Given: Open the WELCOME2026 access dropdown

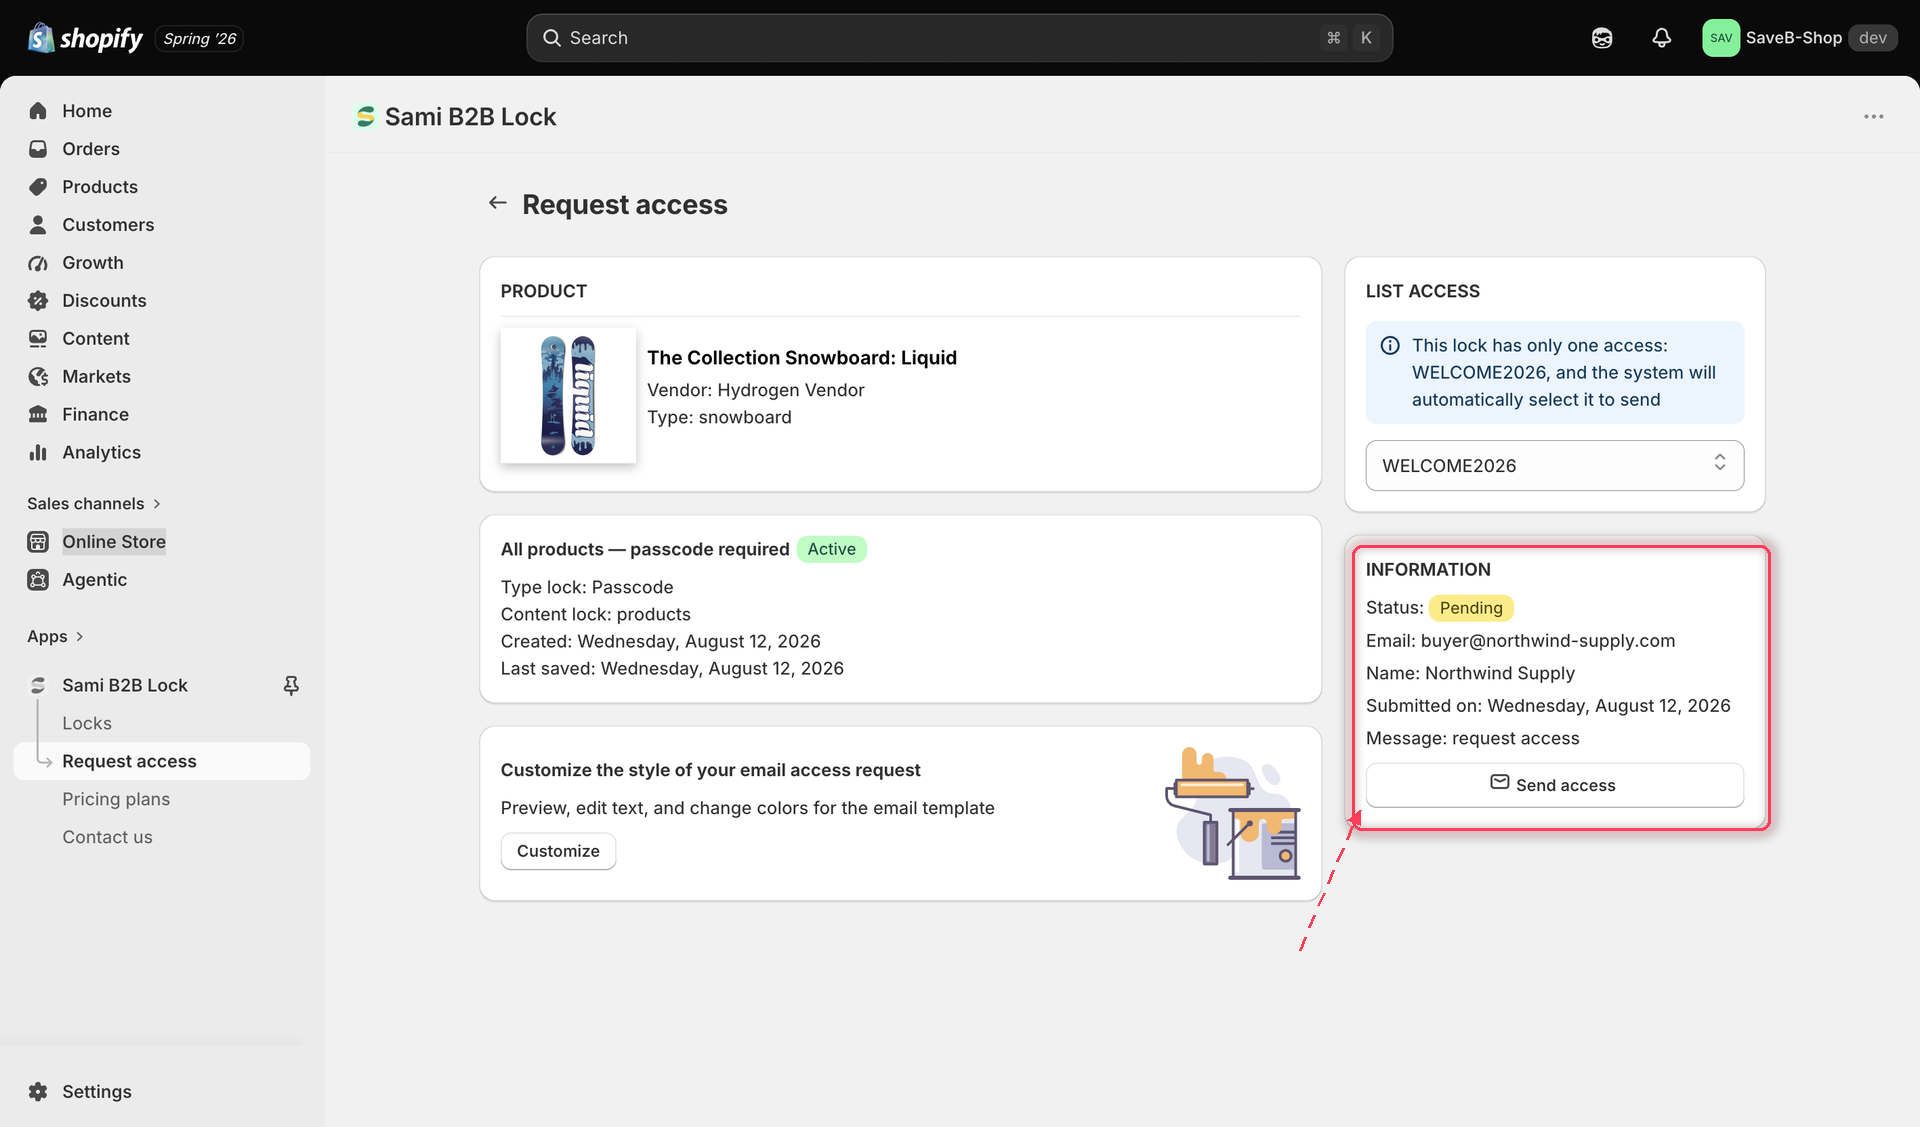Looking at the screenshot, I should click(x=1554, y=466).
